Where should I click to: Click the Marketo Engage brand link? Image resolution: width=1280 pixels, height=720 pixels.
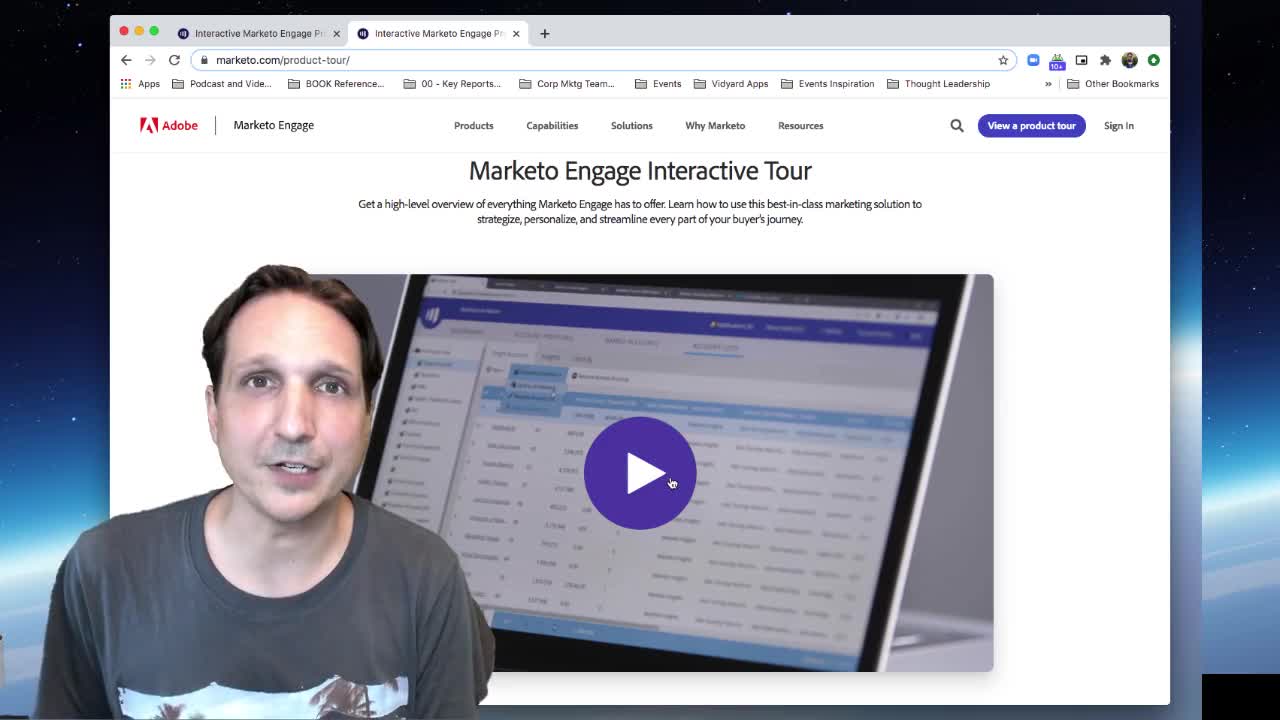point(273,125)
